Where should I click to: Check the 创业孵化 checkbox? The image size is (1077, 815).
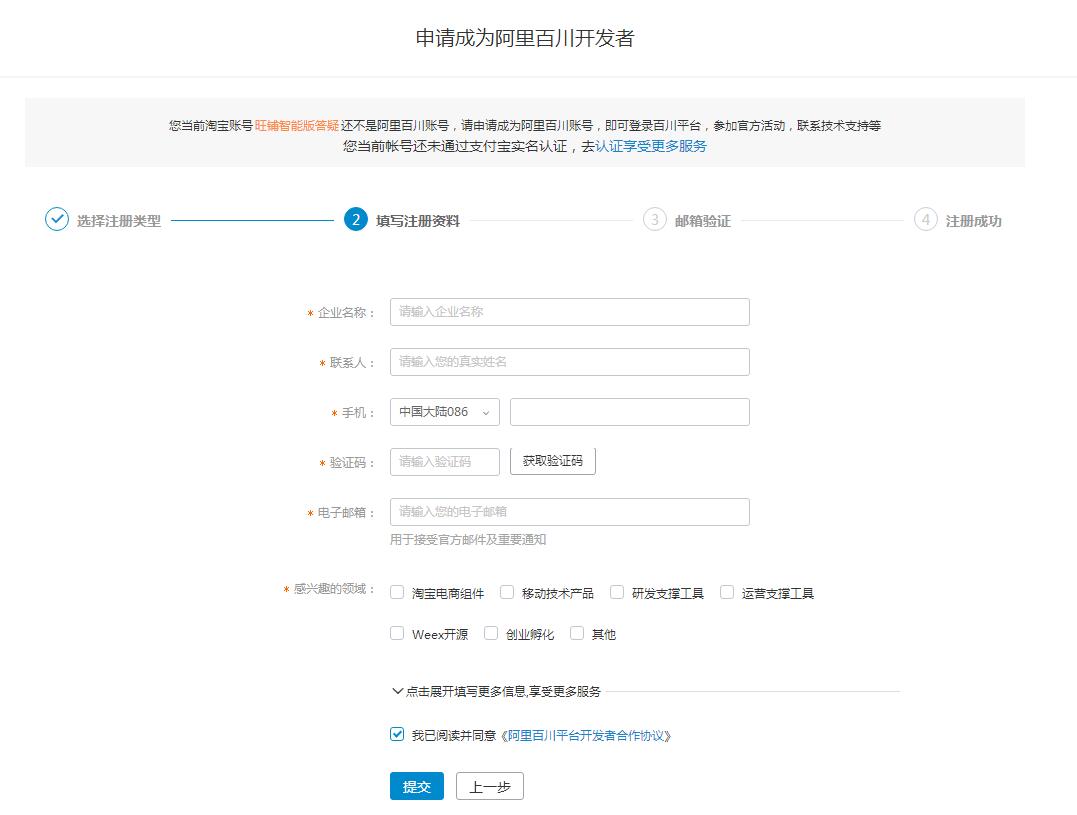click(x=490, y=633)
